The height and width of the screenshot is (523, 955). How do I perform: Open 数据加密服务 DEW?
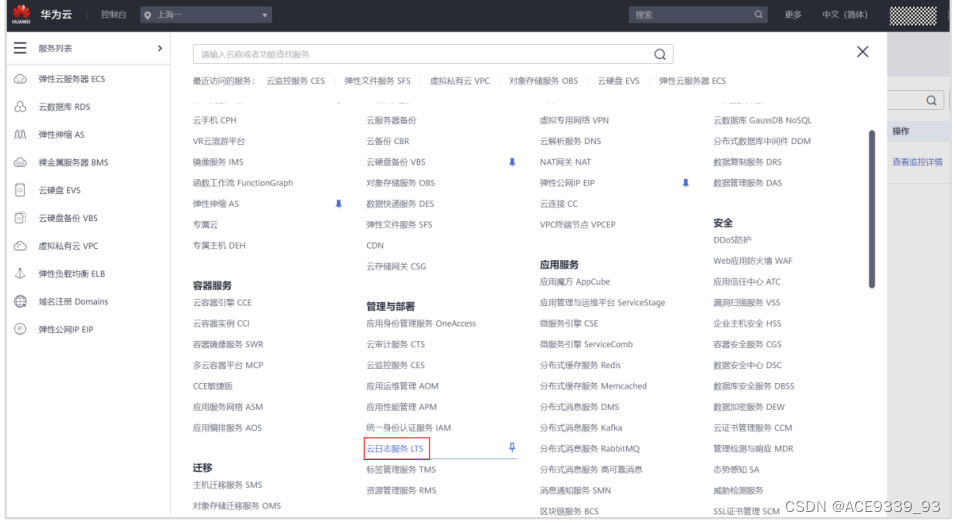click(x=749, y=407)
